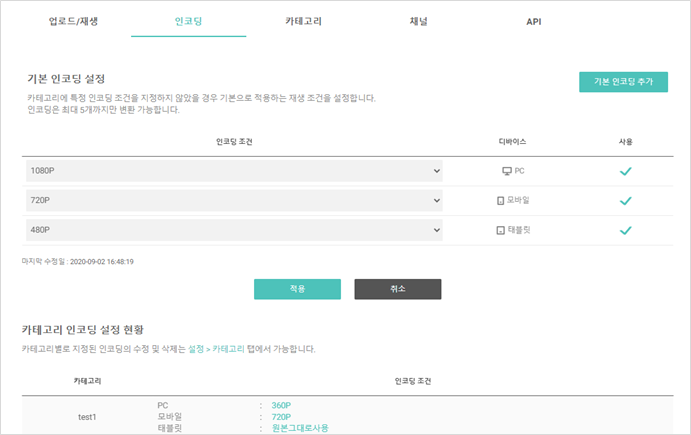This screenshot has height=435, width=691.
Task: Toggle the use checkmark for 720P
Action: [x=625, y=201]
